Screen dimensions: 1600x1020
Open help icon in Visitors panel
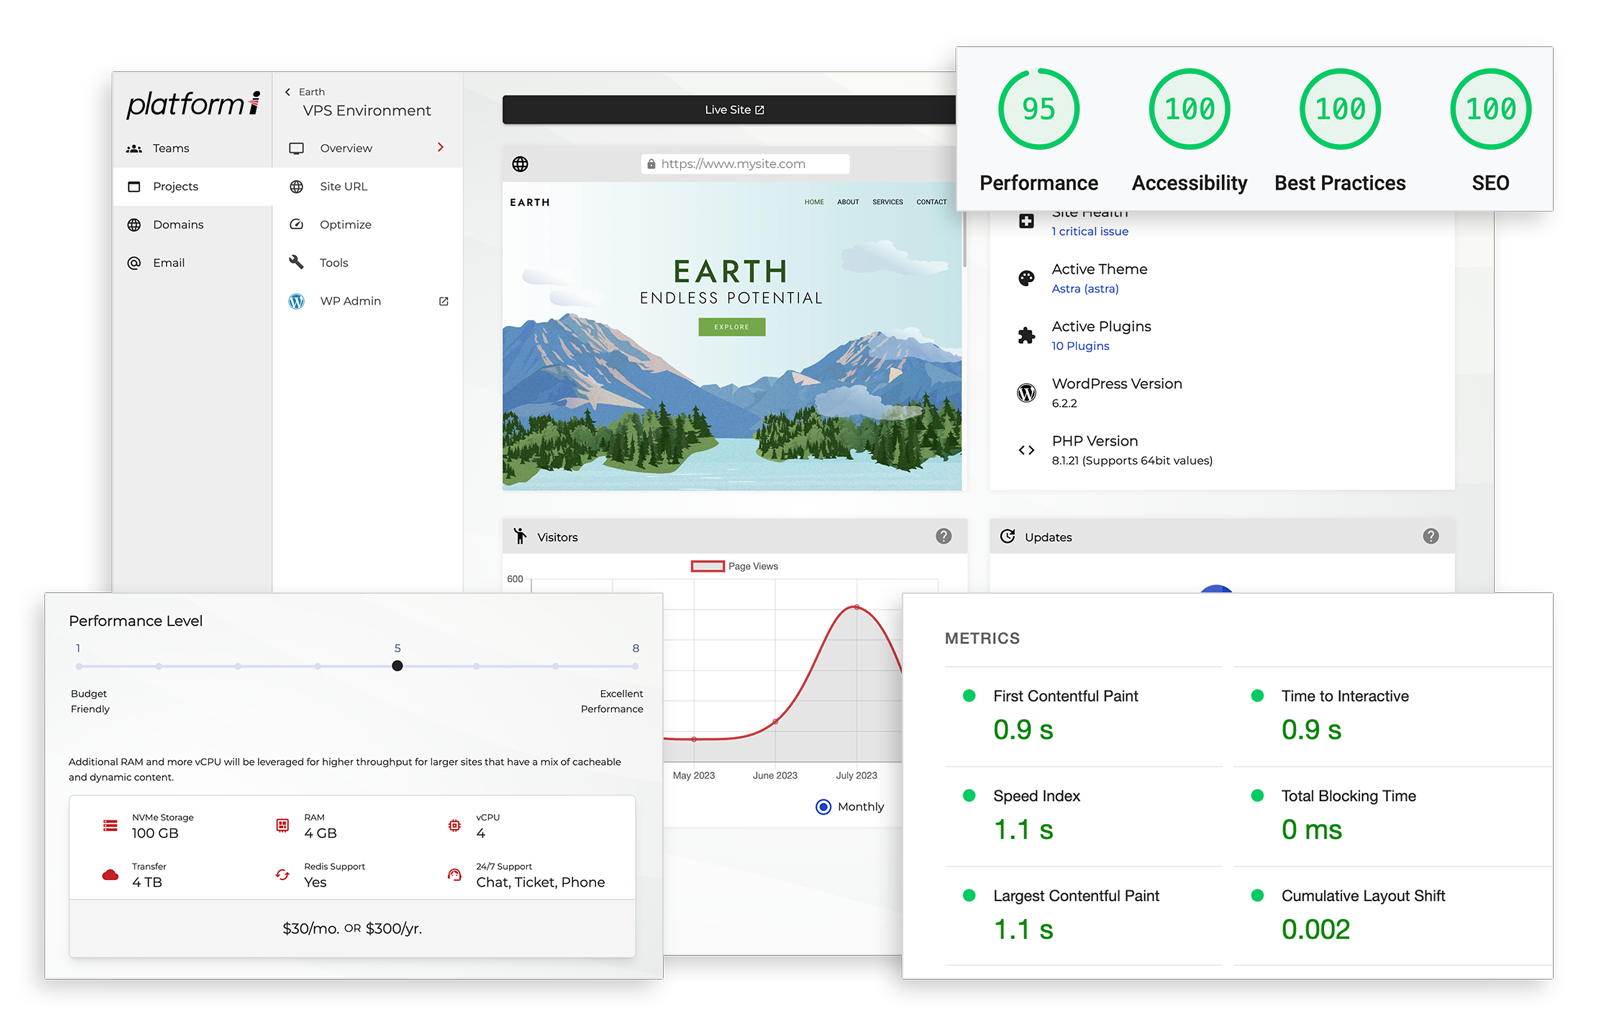pos(943,537)
